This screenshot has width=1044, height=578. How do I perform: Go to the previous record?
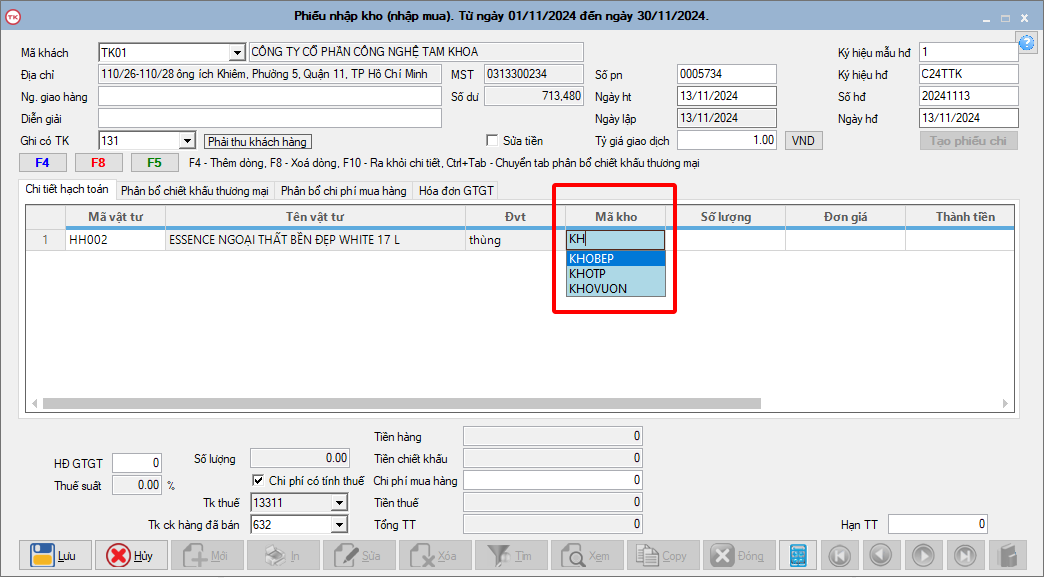(x=882, y=555)
